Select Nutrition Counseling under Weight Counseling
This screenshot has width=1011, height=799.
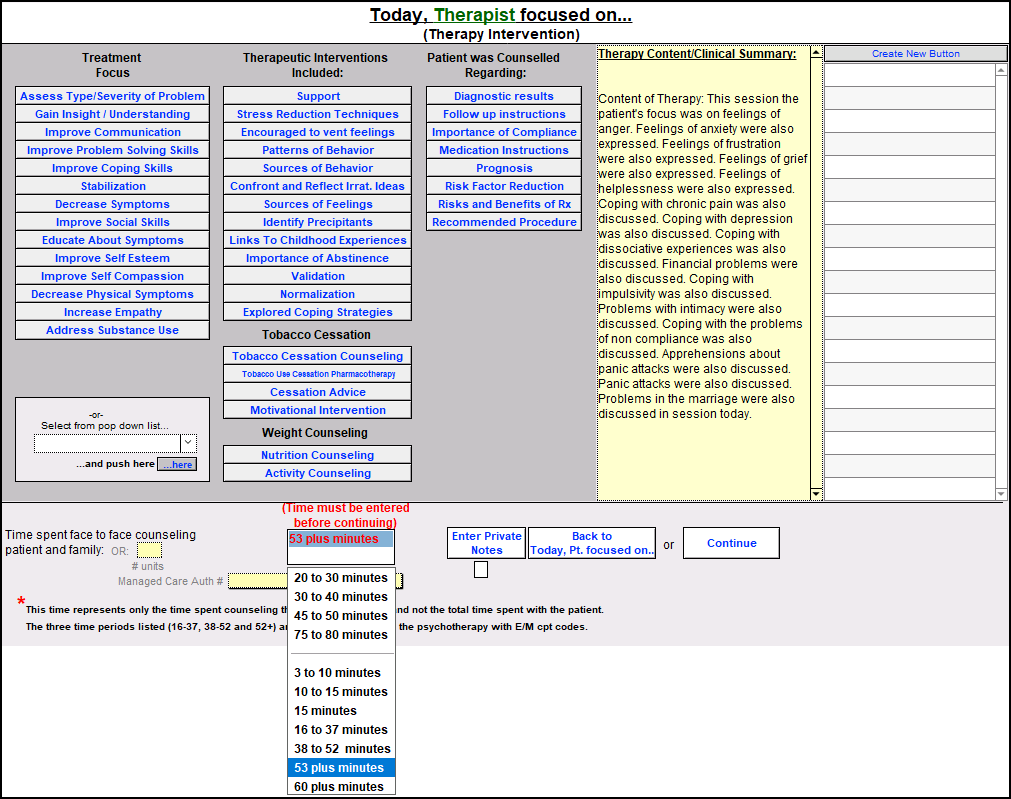317,455
